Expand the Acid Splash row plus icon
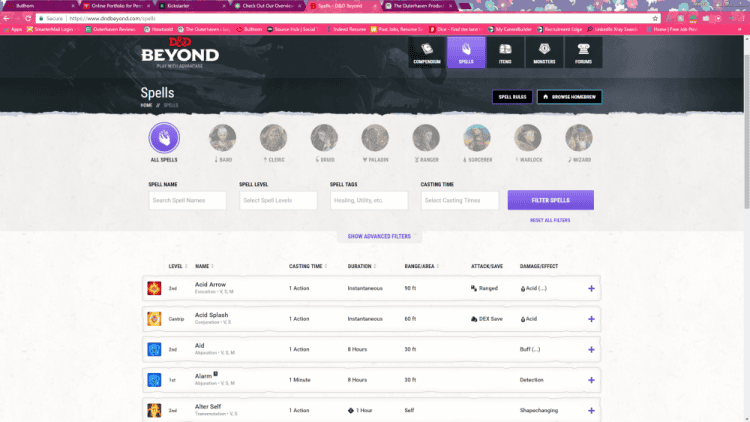This screenshot has height=422, width=750. (x=591, y=319)
